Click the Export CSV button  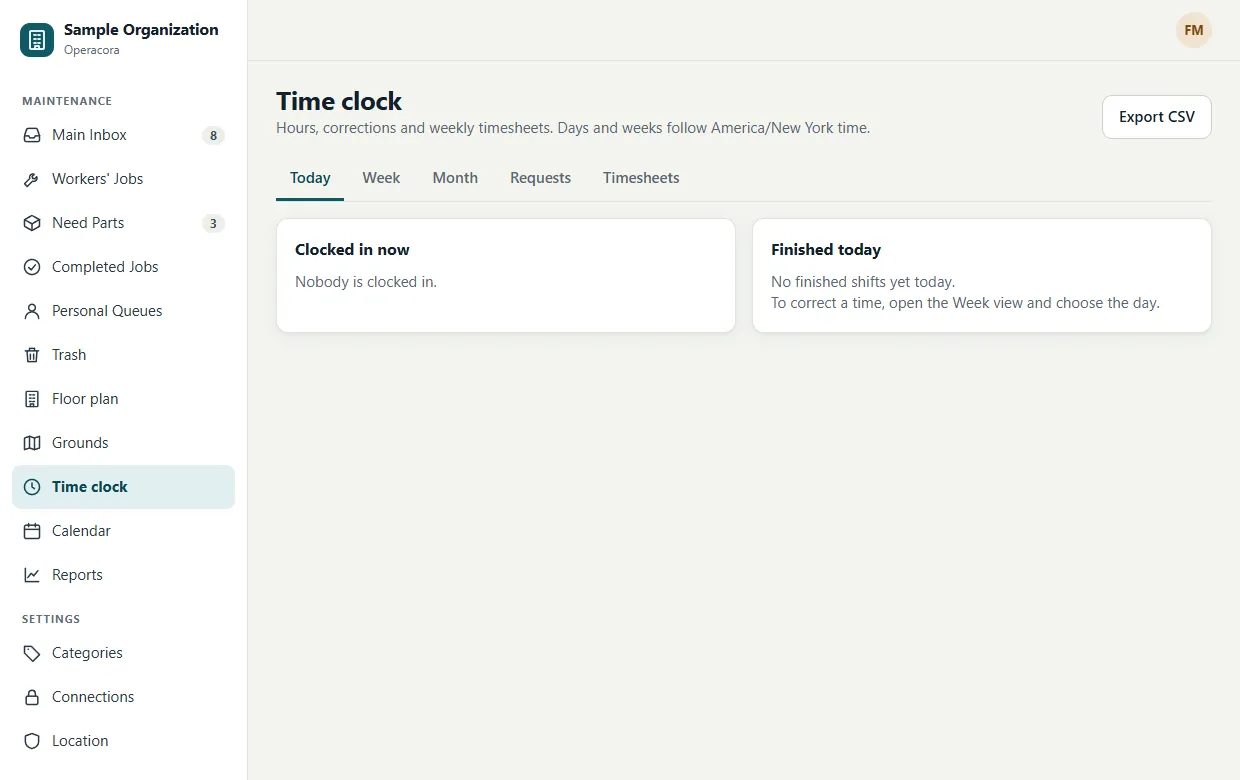[x=1156, y=117]
